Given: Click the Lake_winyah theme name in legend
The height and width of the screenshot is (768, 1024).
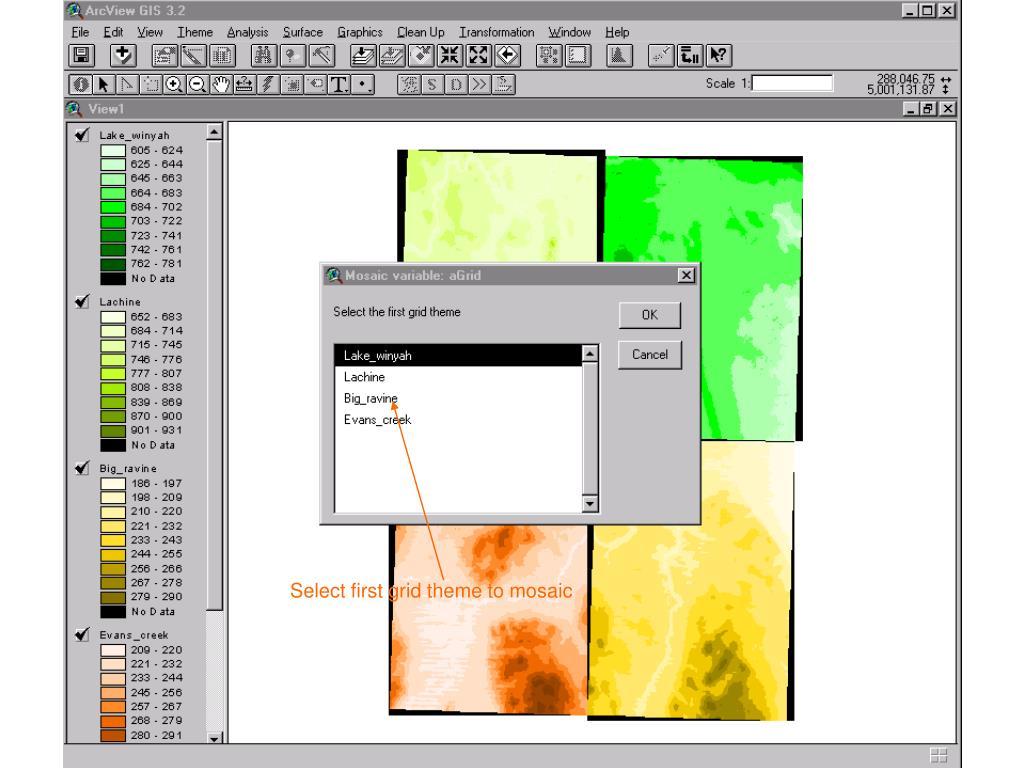Looking at the screenshot, I should click(135, 135).
